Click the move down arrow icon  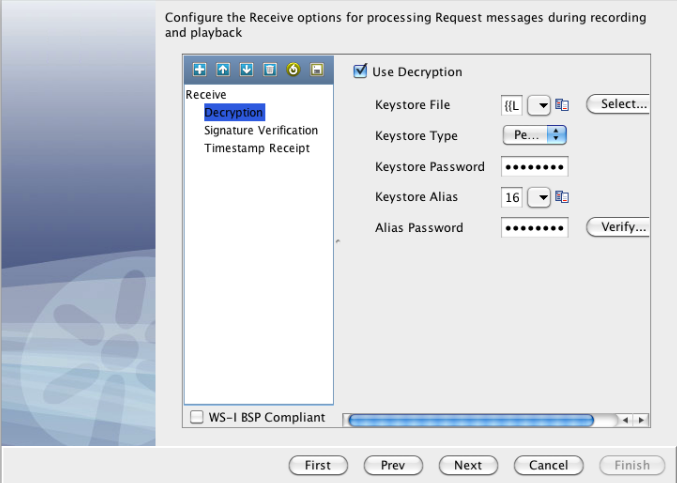tap(246, 70)
